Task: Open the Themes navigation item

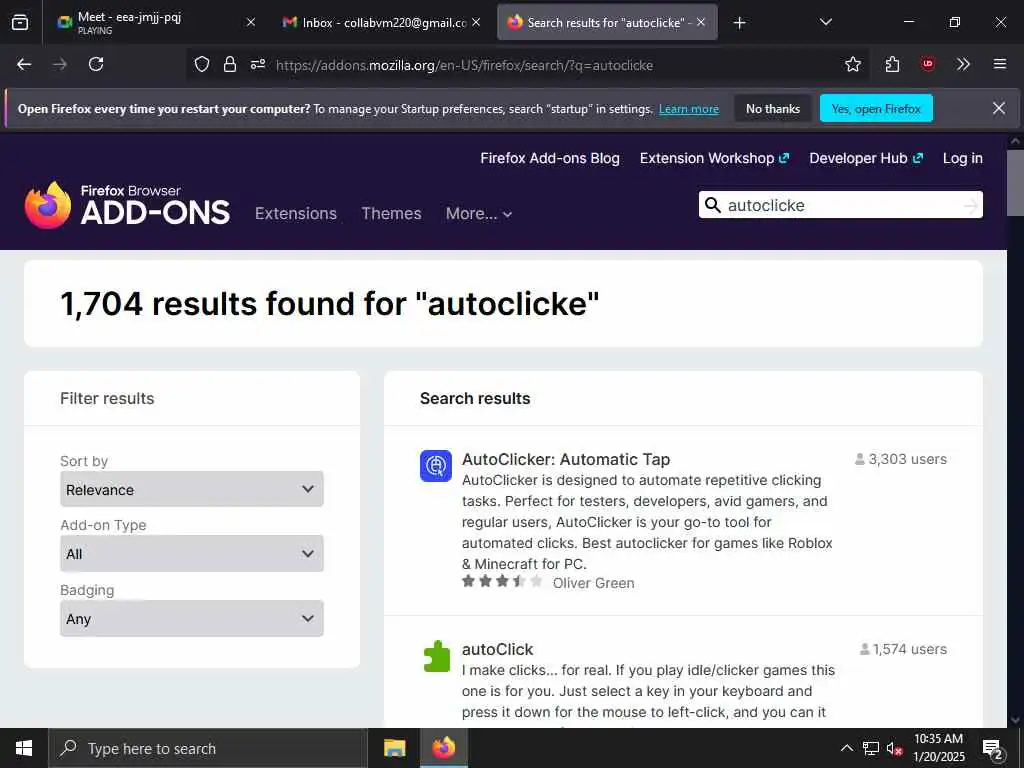Action: (391, 214)
